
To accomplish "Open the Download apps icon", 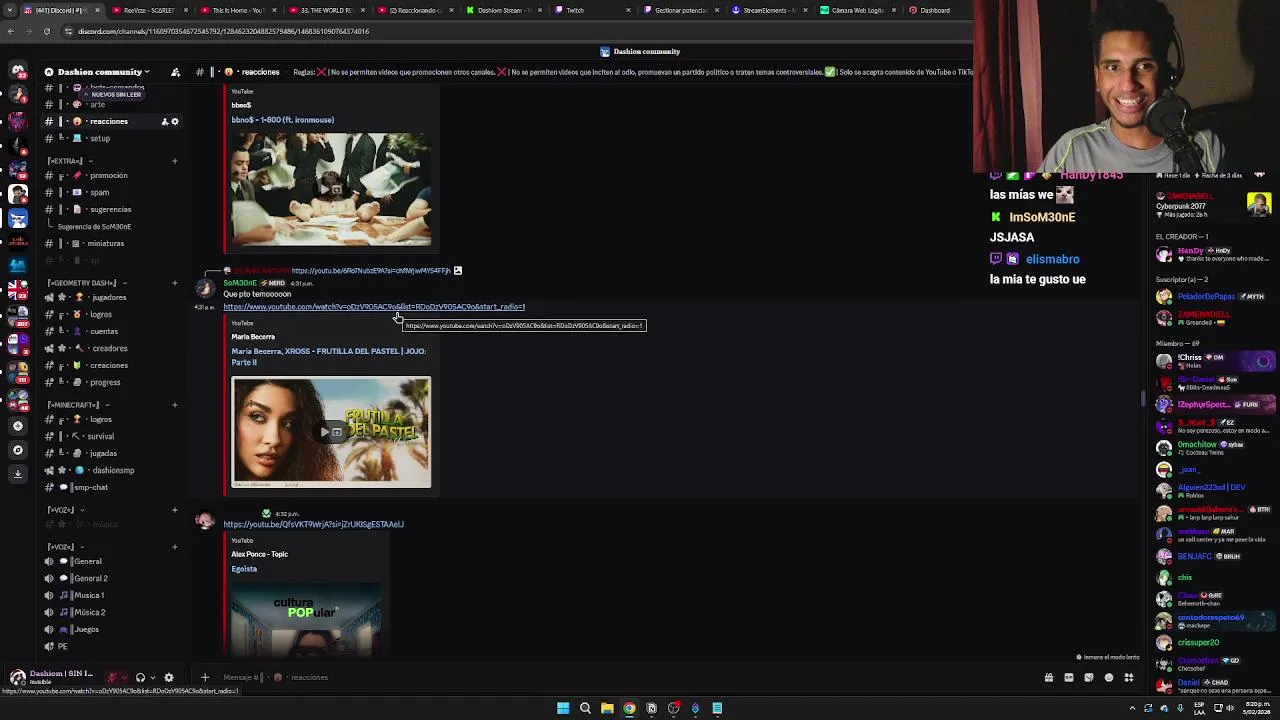I will click(17, 474).
